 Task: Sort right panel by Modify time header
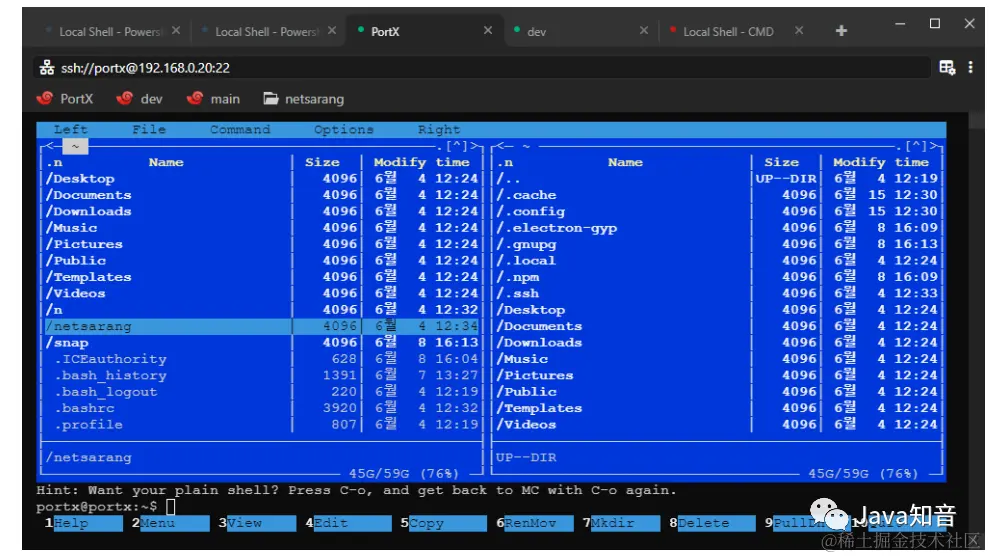pyautogui.click(x=881, y=162)
